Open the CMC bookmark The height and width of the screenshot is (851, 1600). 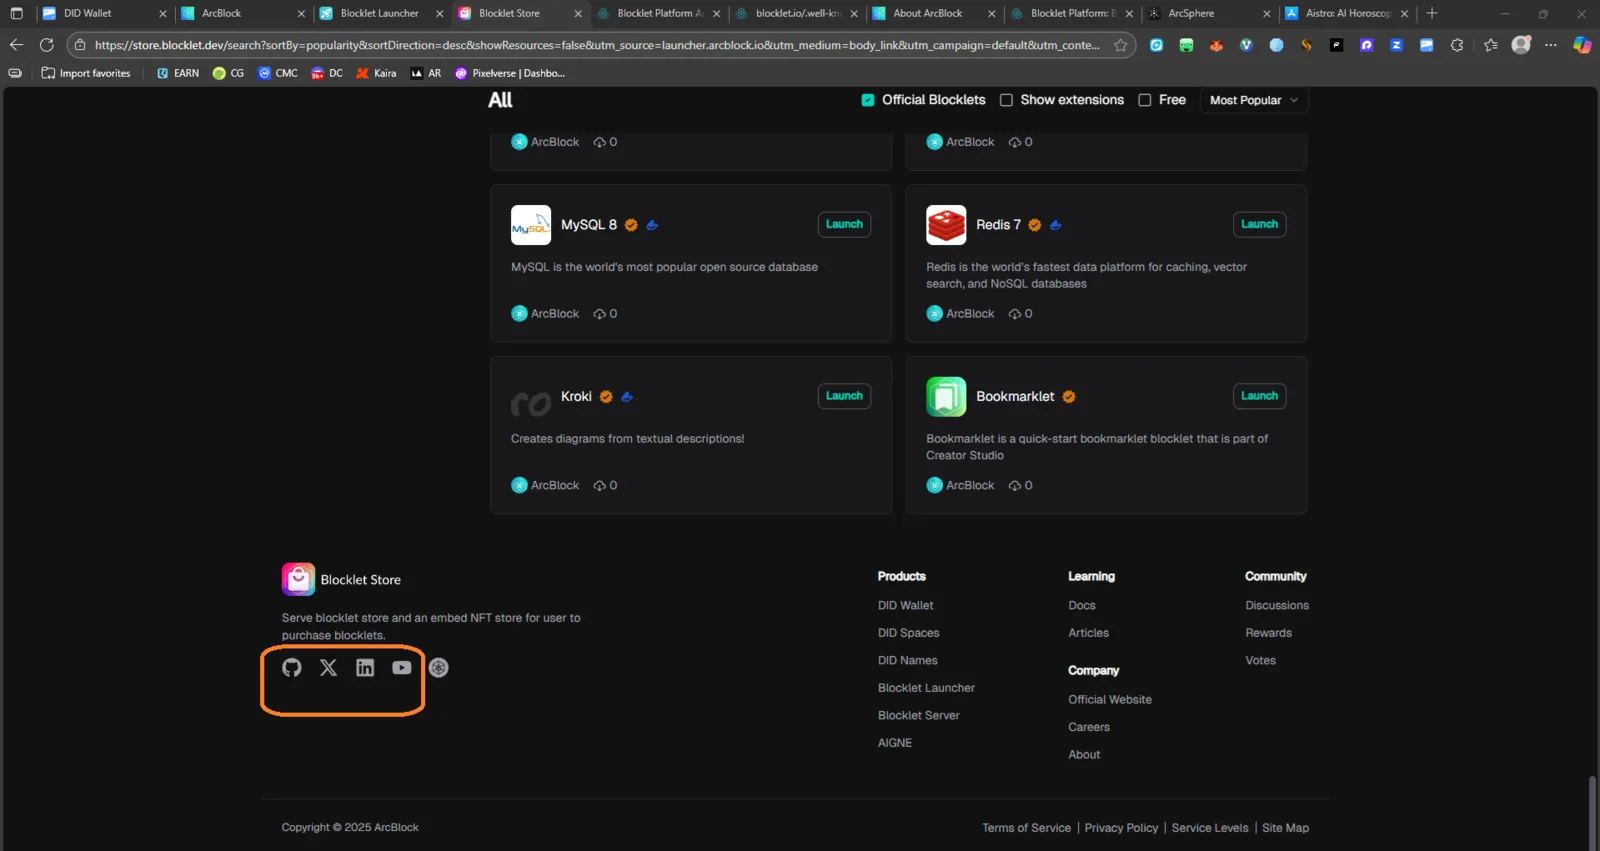pyautogui.click(x=278, y=73)
